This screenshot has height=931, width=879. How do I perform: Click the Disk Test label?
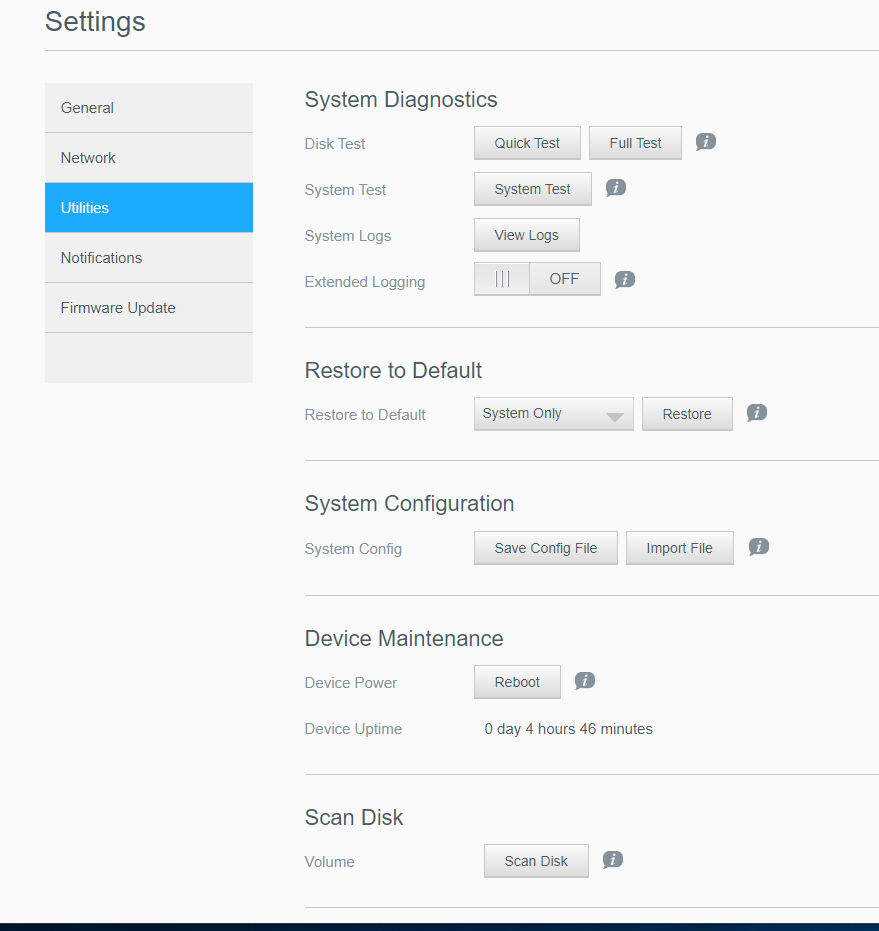(x=334, y=144)
